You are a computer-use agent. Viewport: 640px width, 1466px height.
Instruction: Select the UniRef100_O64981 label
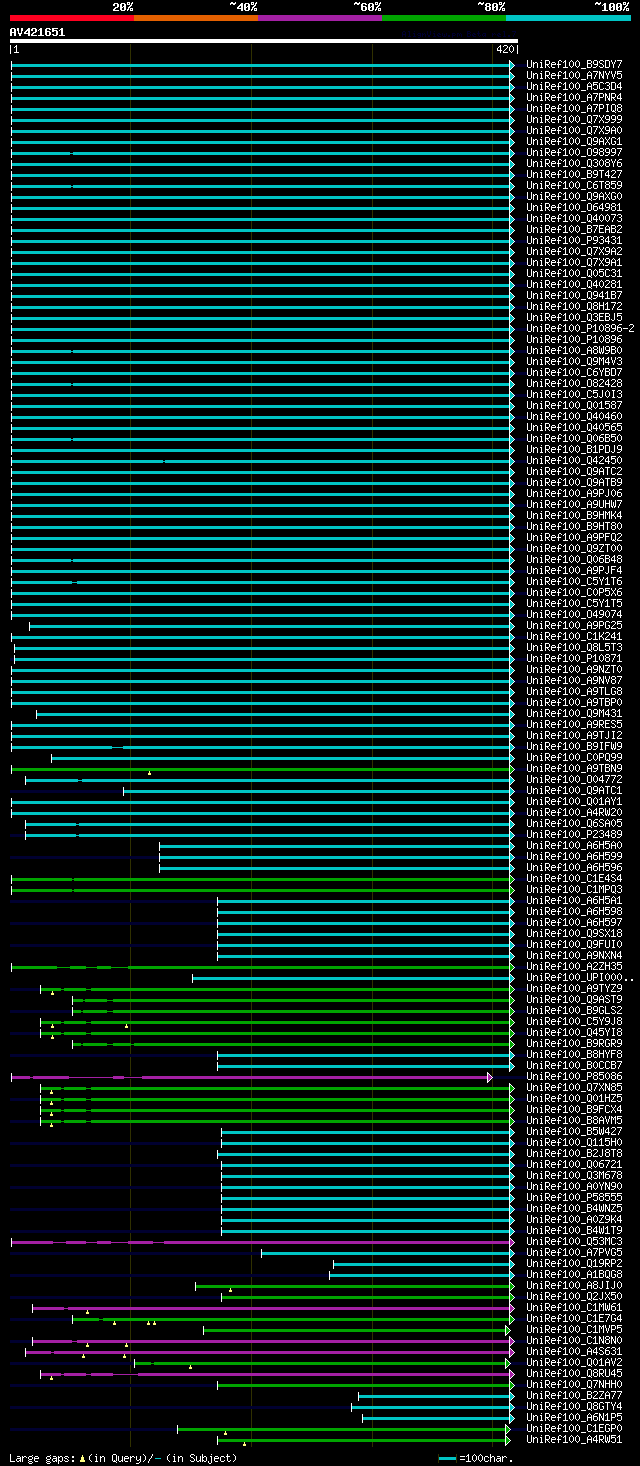point(574,207)
